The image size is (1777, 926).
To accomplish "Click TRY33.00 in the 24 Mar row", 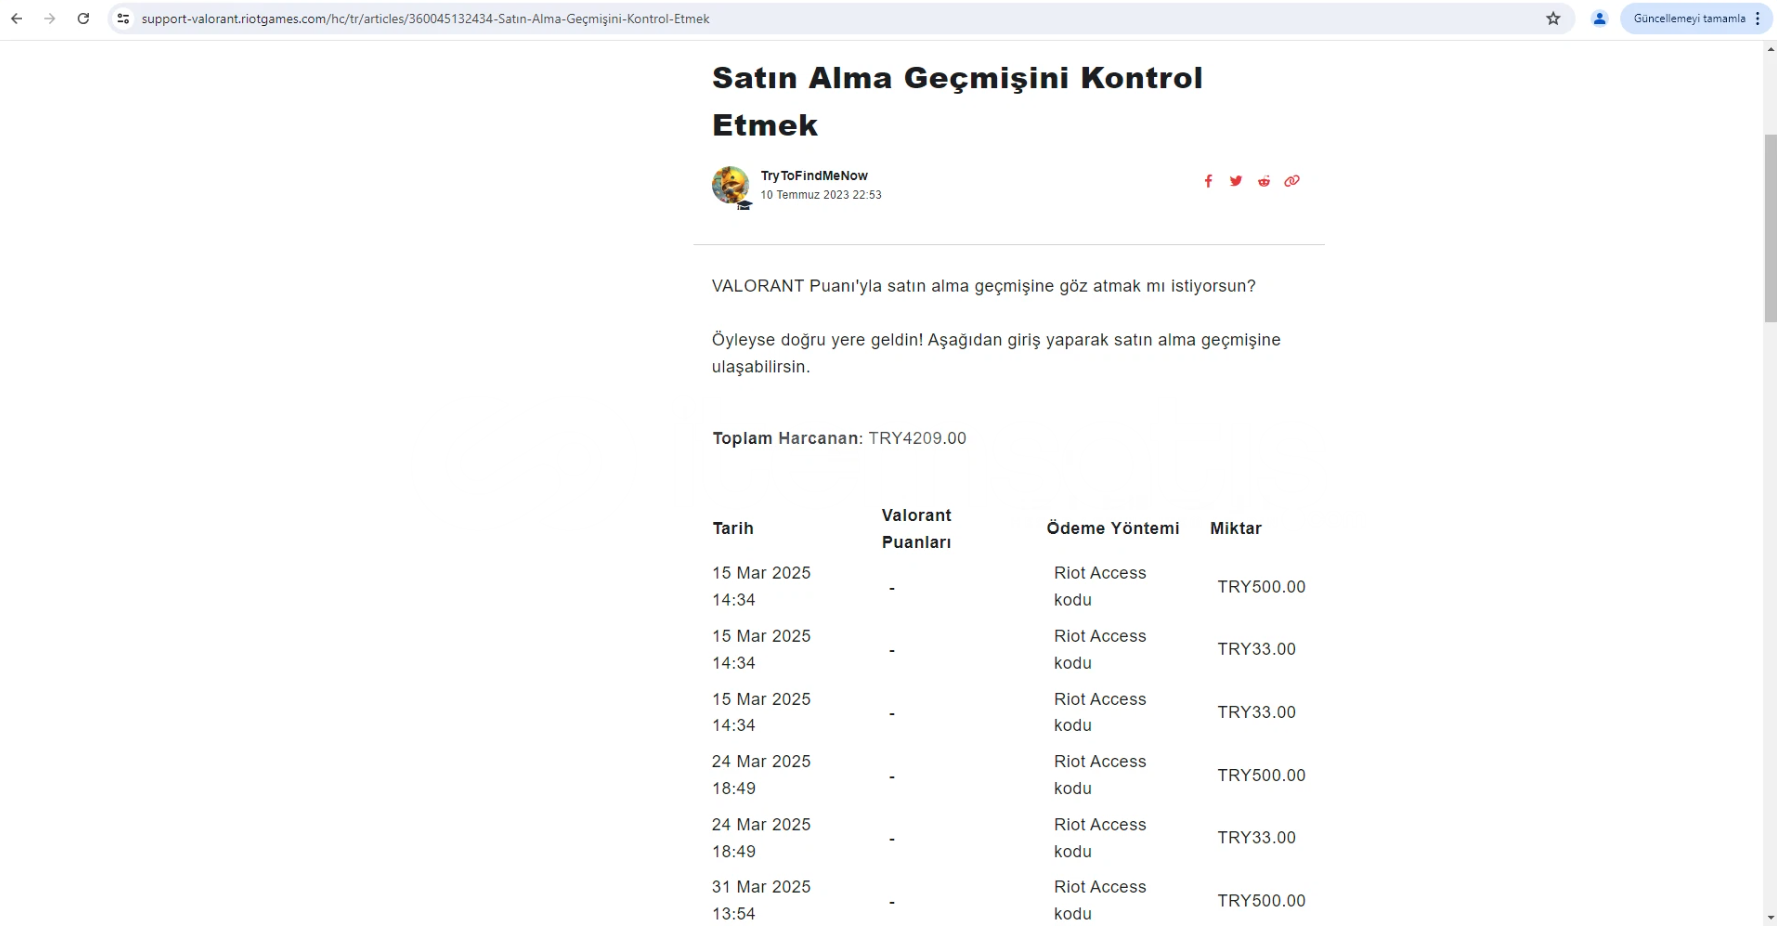I will (x=1256, y=838).
